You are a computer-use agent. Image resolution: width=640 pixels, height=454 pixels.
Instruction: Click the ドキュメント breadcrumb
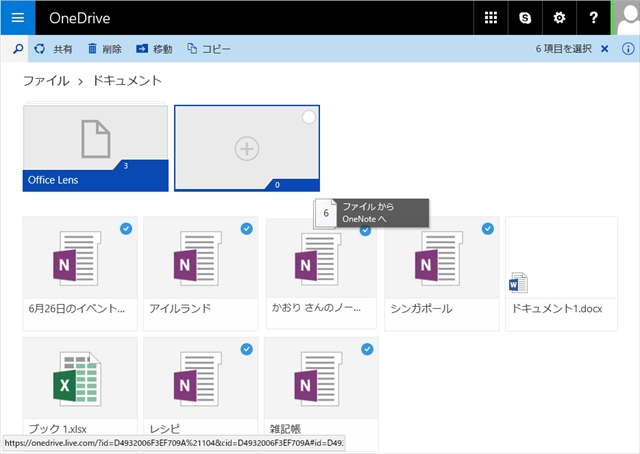127,81
